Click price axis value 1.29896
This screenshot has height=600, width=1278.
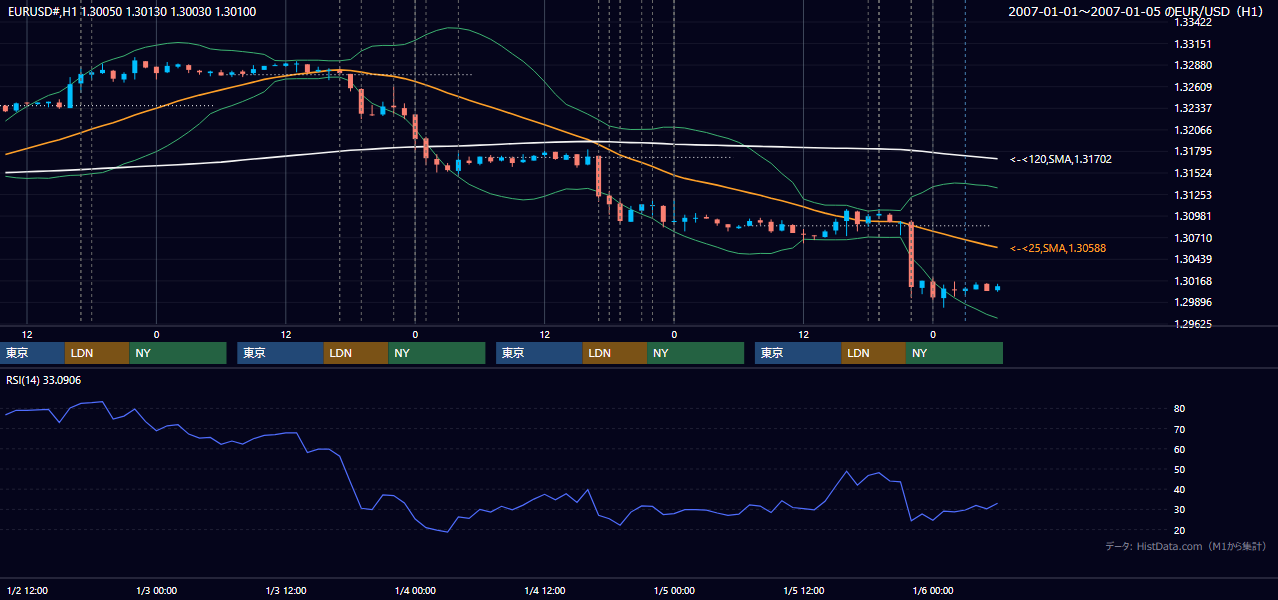(1193, 302)
